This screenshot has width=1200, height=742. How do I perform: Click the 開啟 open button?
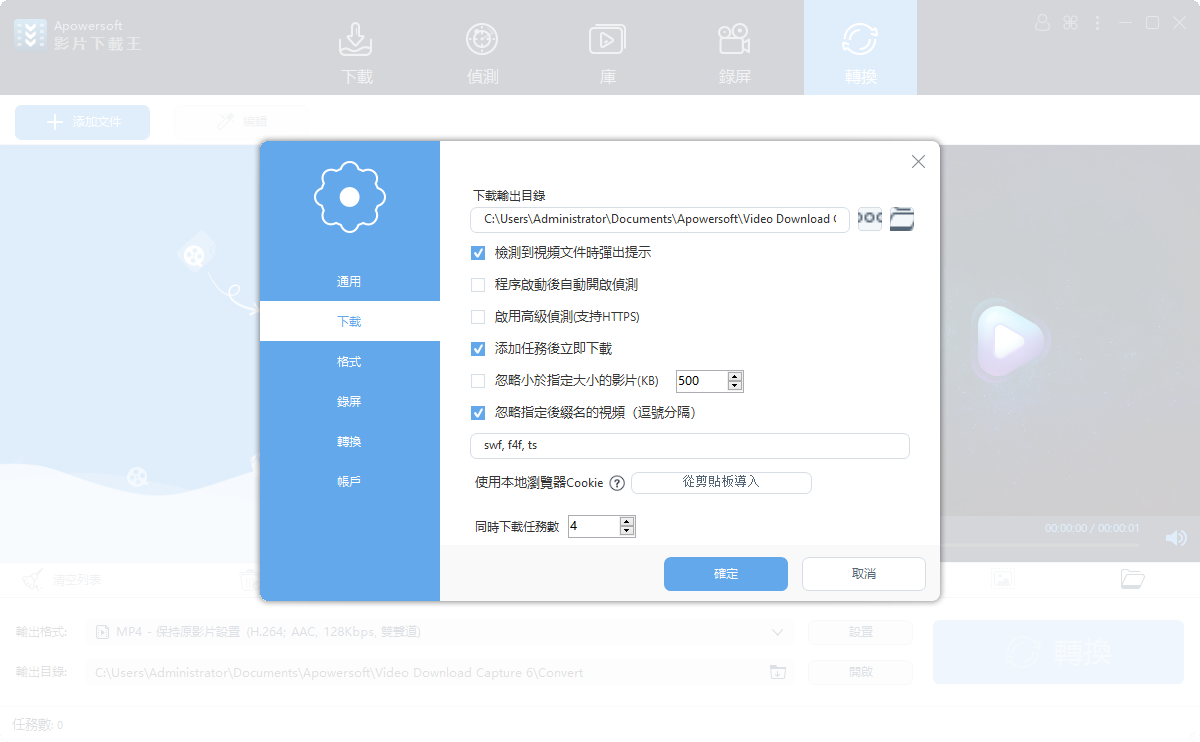[x=860, y=672]
